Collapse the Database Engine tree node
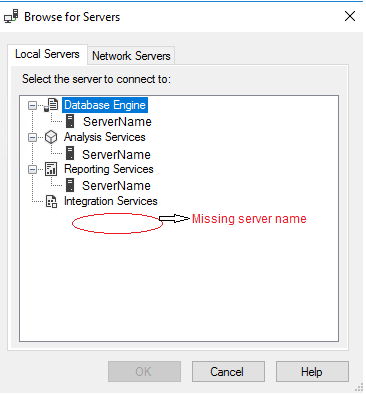This screenshot has height=395, width=366. click(x=32, y=105)
